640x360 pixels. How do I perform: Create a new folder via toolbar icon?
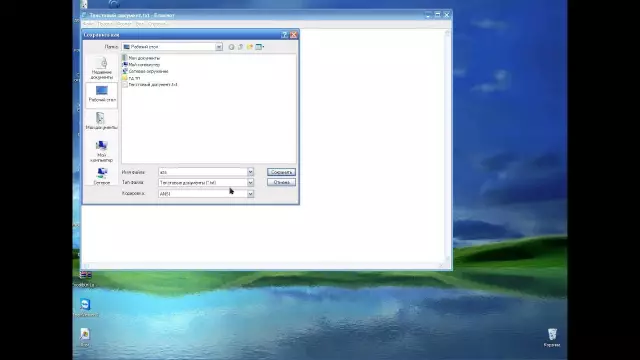click(x=249, y=47)
